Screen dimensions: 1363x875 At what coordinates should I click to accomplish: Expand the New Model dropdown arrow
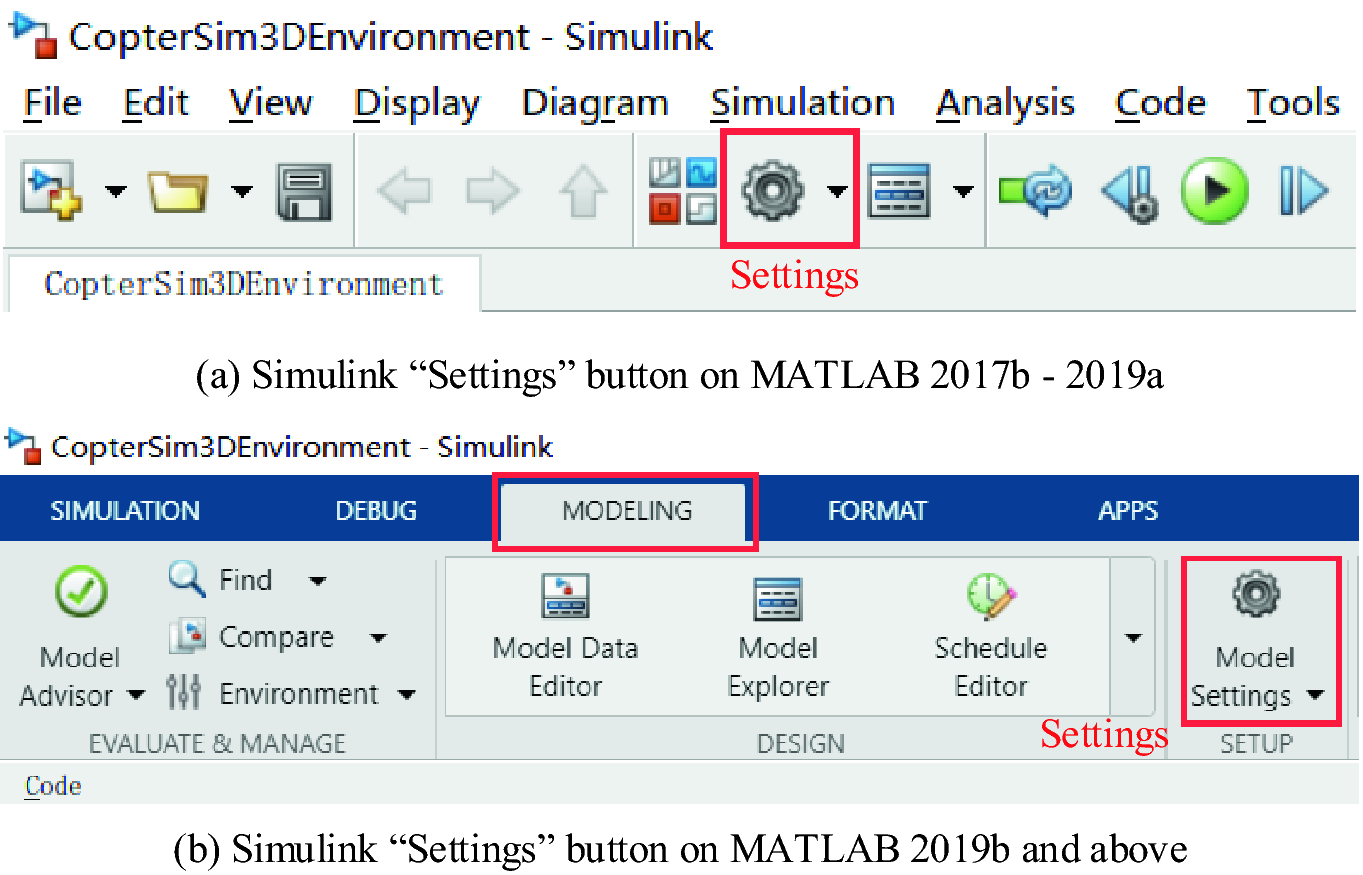[116, 190]
